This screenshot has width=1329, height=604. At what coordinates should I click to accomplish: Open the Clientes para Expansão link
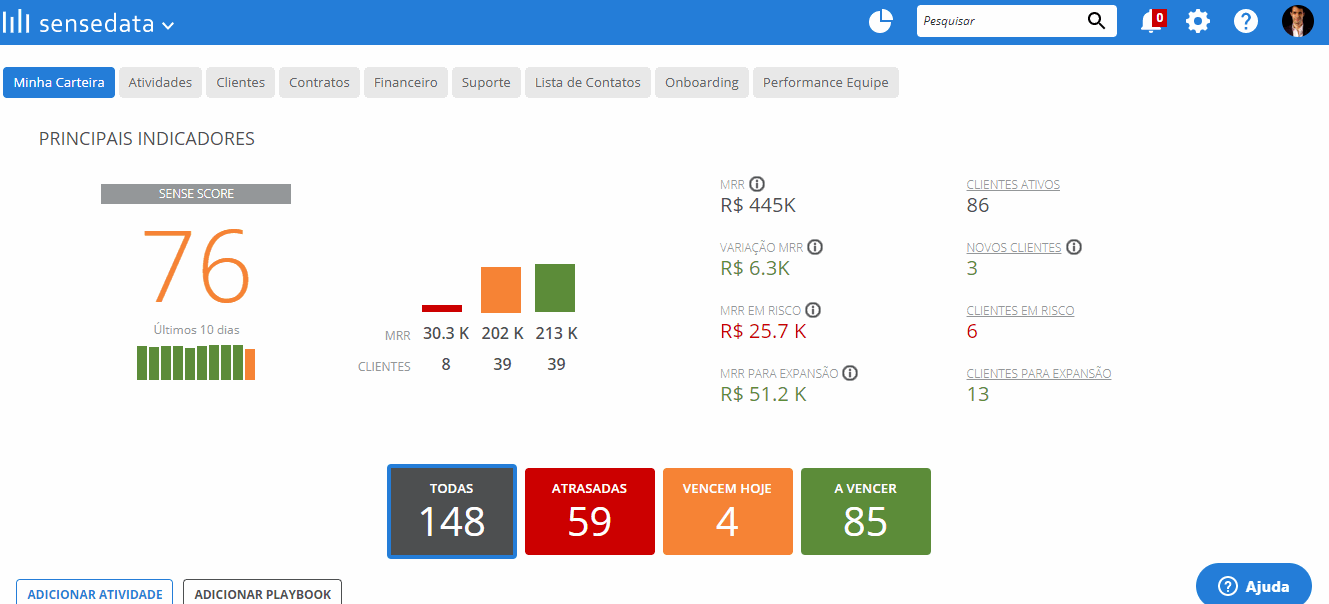(x=1039, y=374)
